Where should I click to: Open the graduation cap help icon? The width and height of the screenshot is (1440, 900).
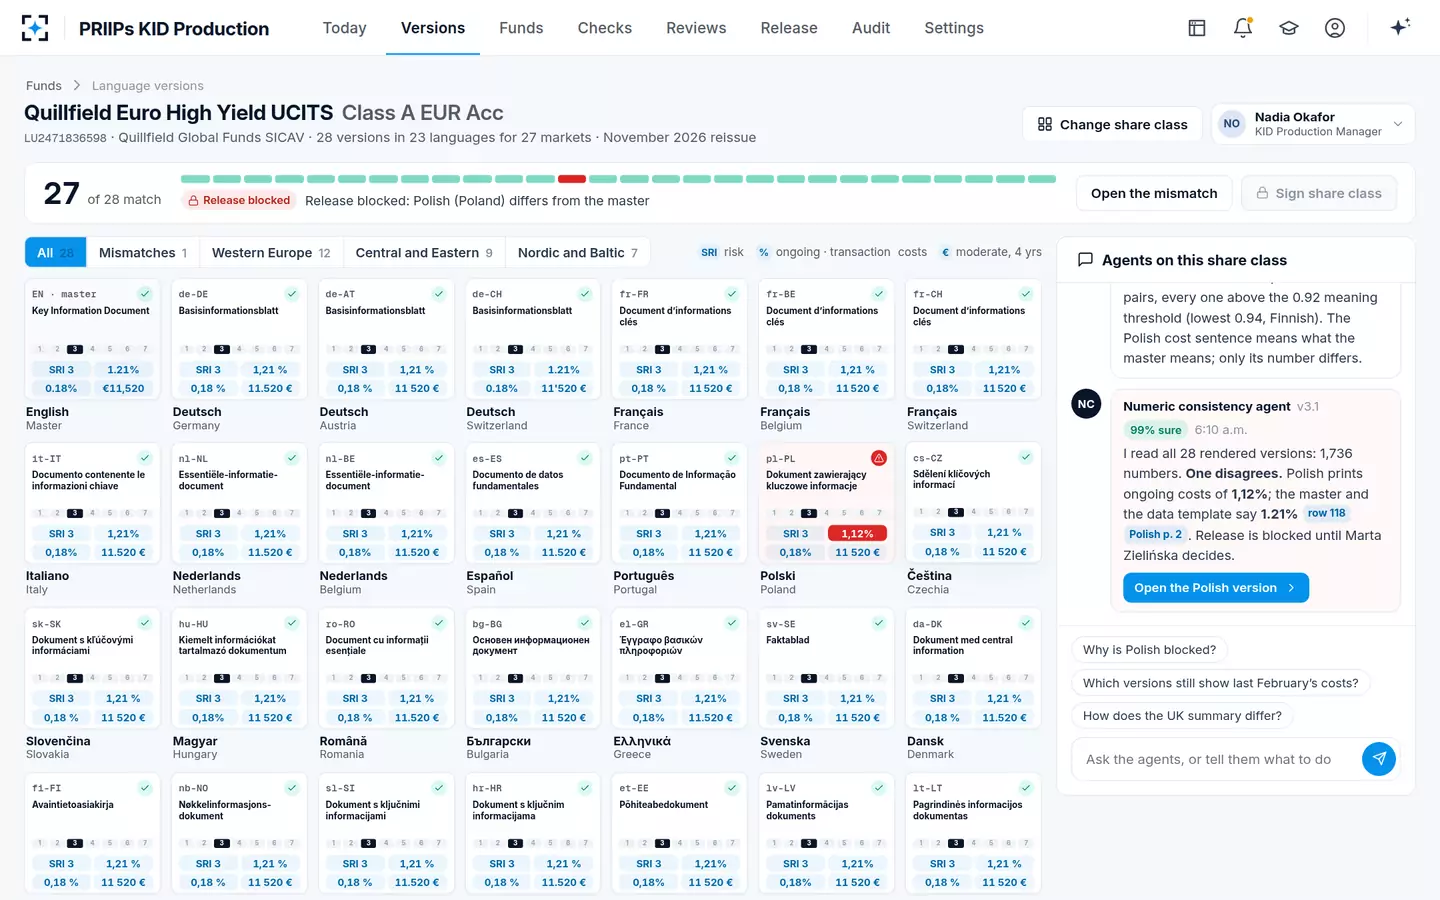[x=1289, y=28]
